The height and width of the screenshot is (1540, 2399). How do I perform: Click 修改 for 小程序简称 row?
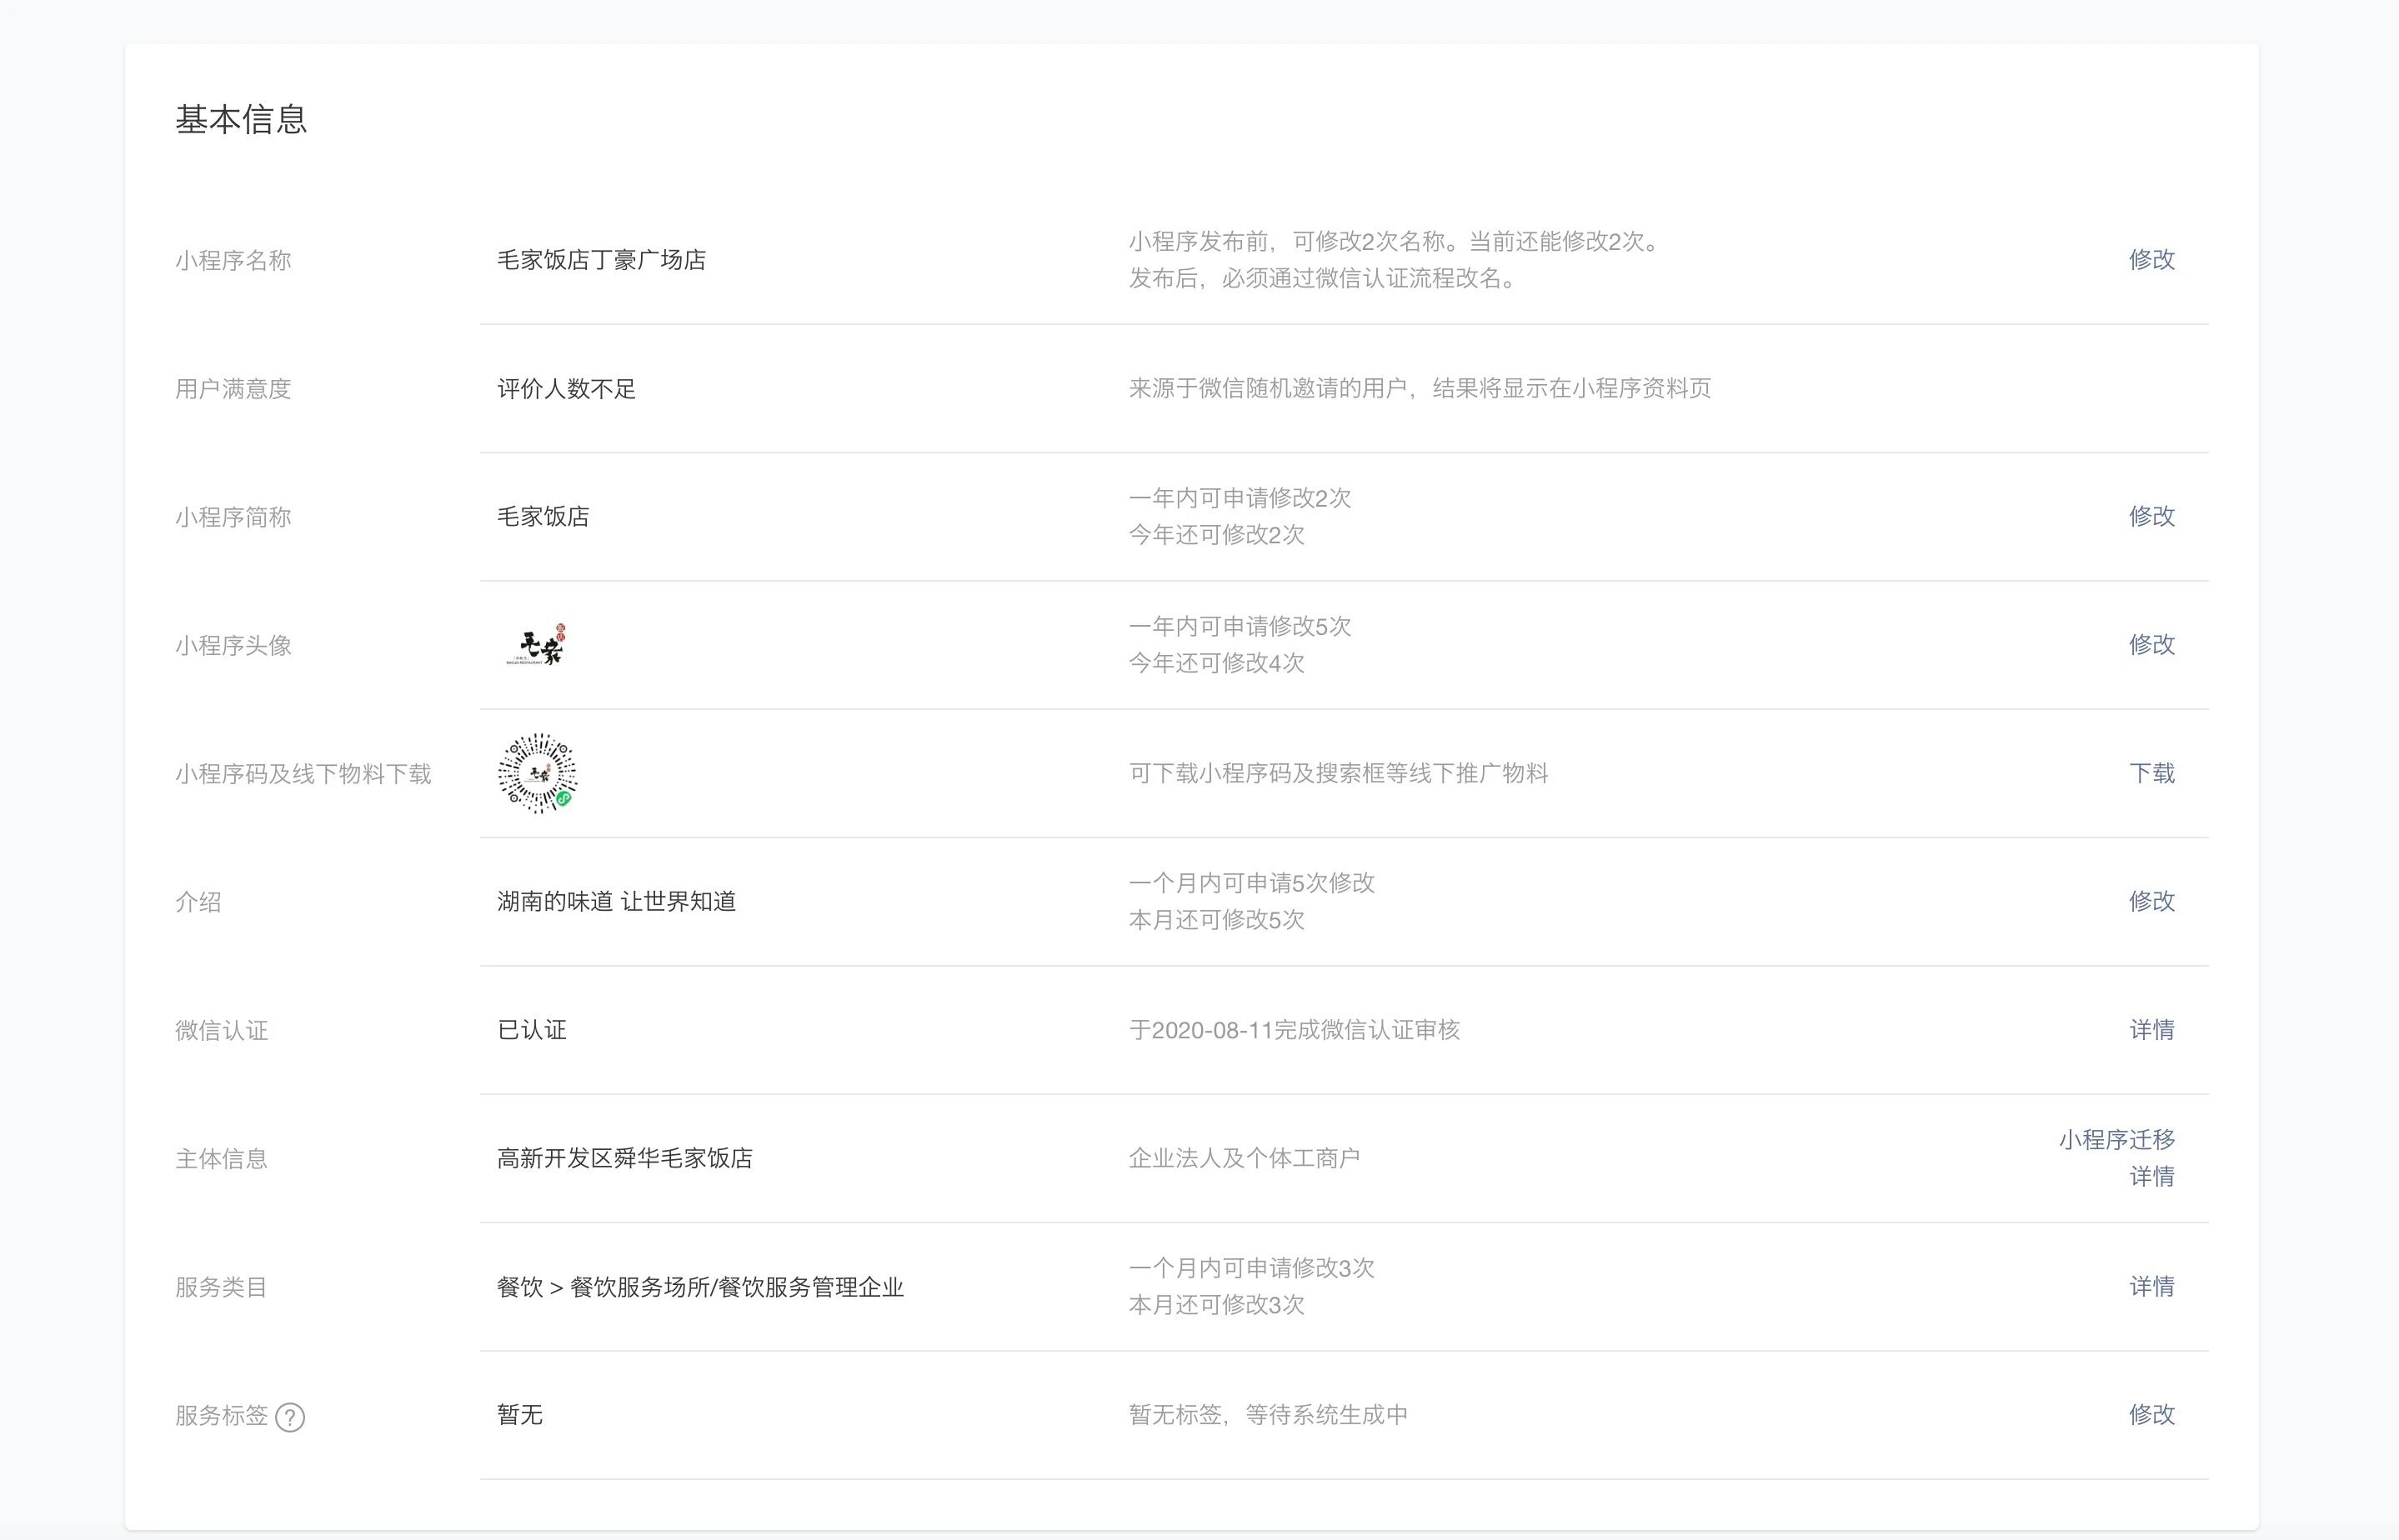tap(2151, 516)
